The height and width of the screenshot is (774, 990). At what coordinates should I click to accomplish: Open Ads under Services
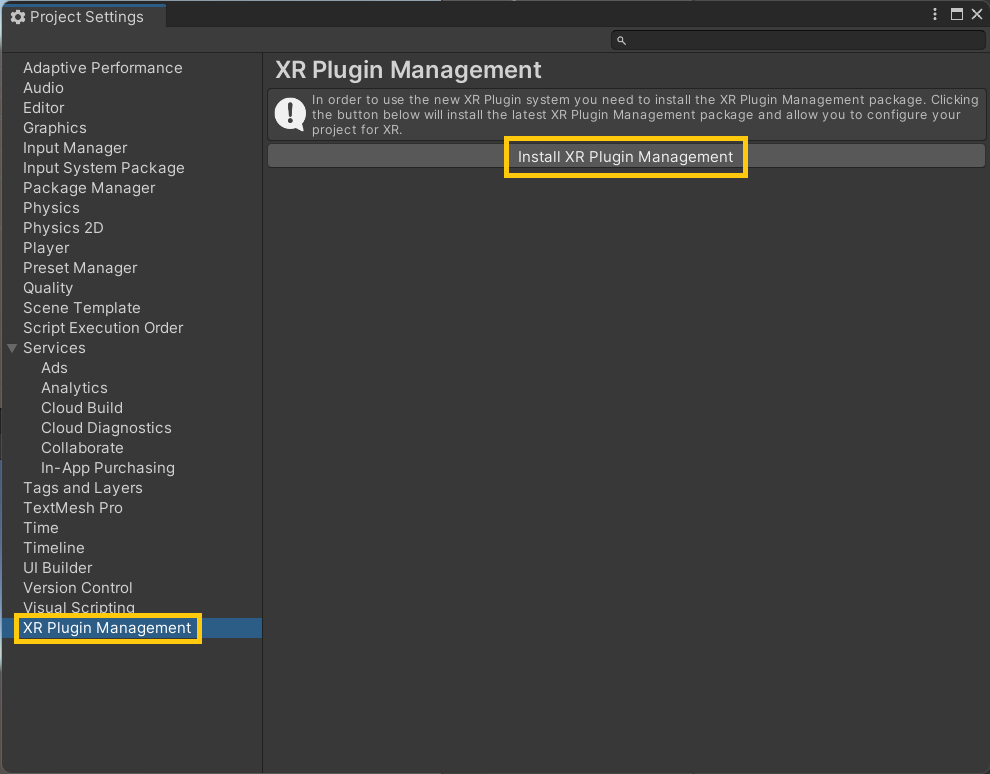[54, 368]
